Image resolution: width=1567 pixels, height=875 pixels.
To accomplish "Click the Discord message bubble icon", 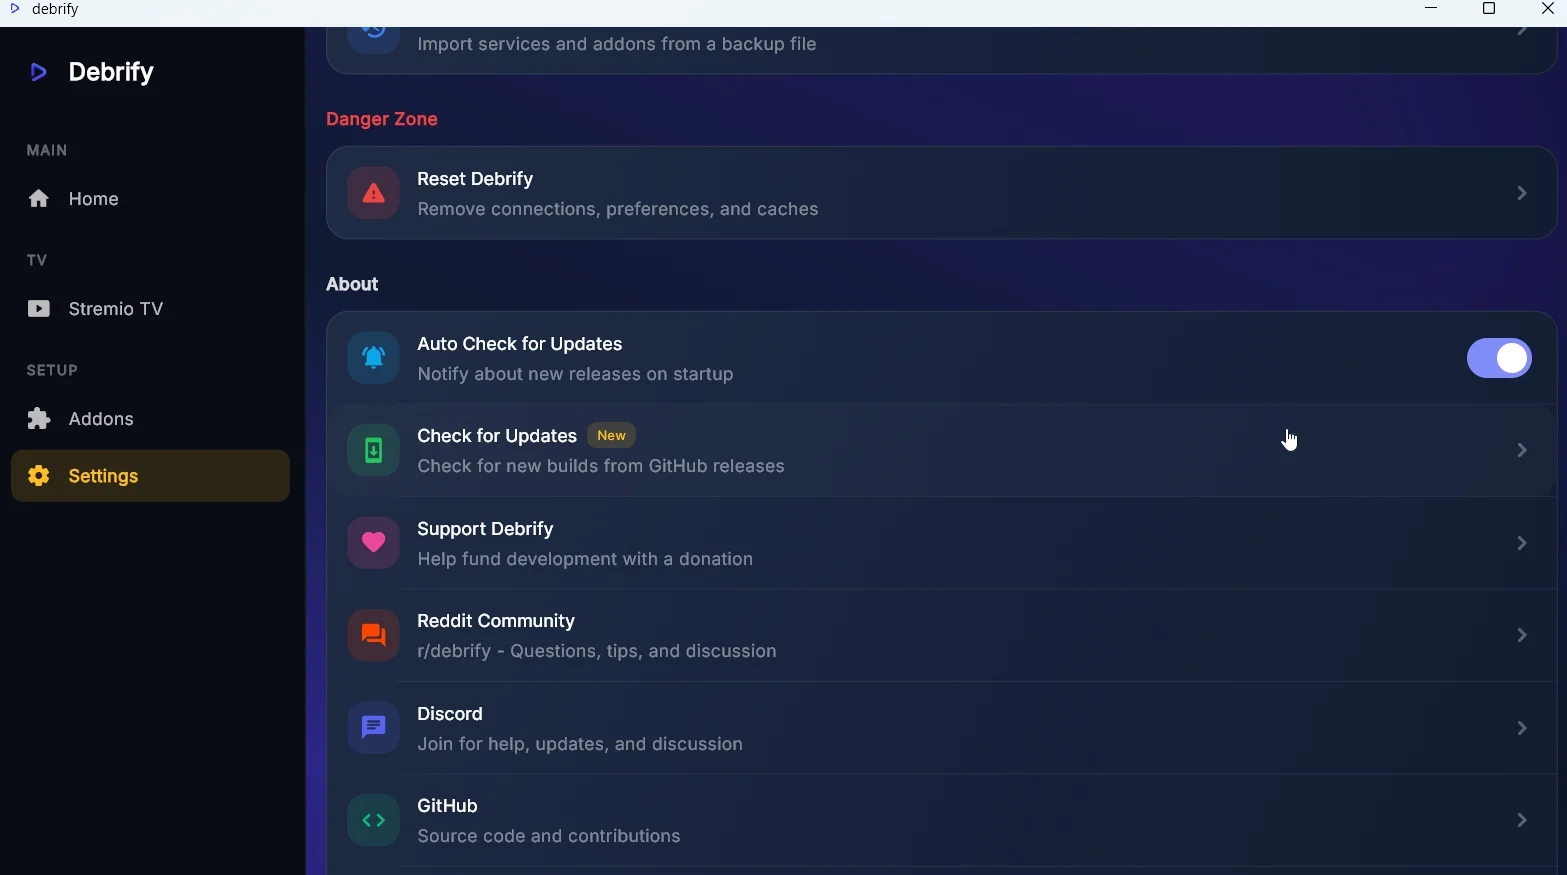I will point(373,729).
